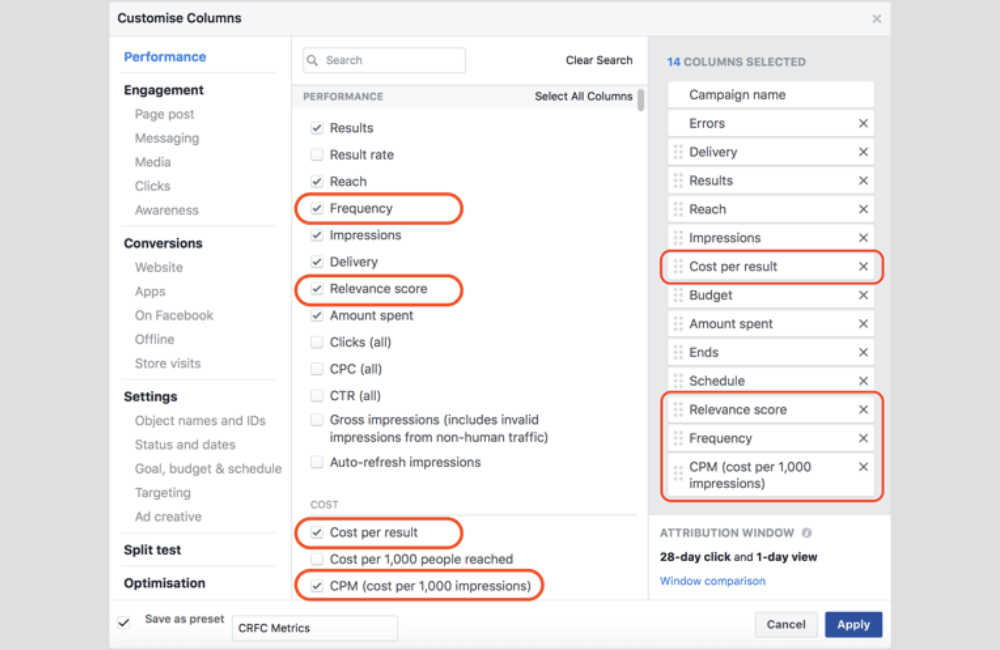Viewport: 1000px width, 650px height.
Task: Open the Window comparison link
Action: pyautogui.click(x=712, y=580)
